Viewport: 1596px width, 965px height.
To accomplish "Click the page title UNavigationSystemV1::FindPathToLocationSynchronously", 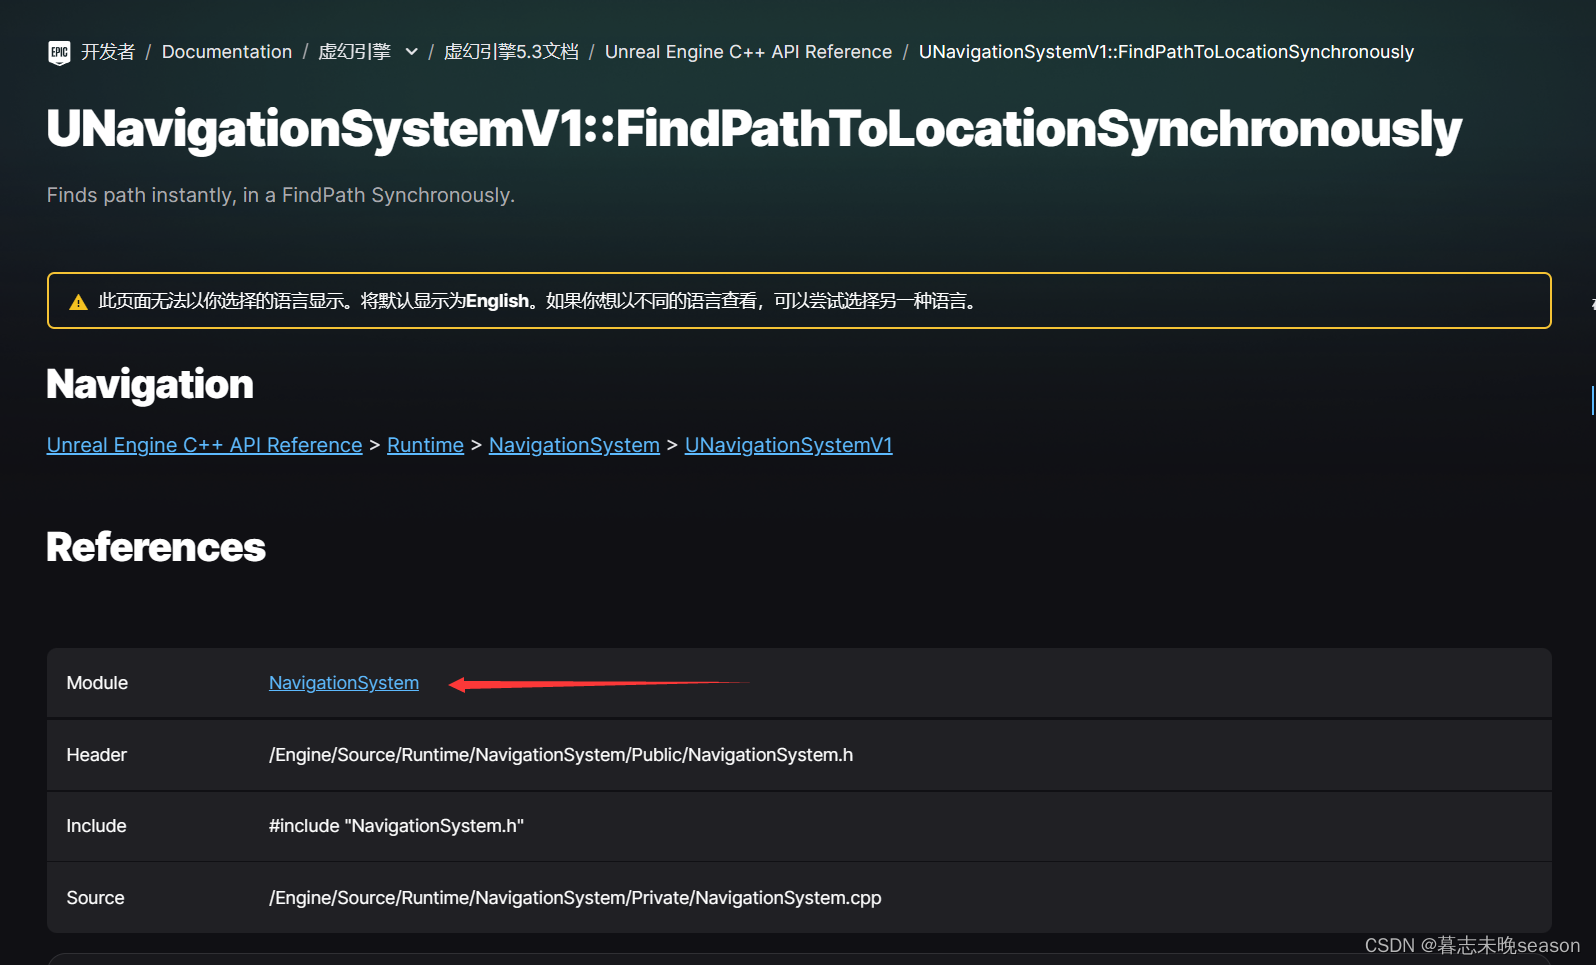I will click(x=754, y=130).
